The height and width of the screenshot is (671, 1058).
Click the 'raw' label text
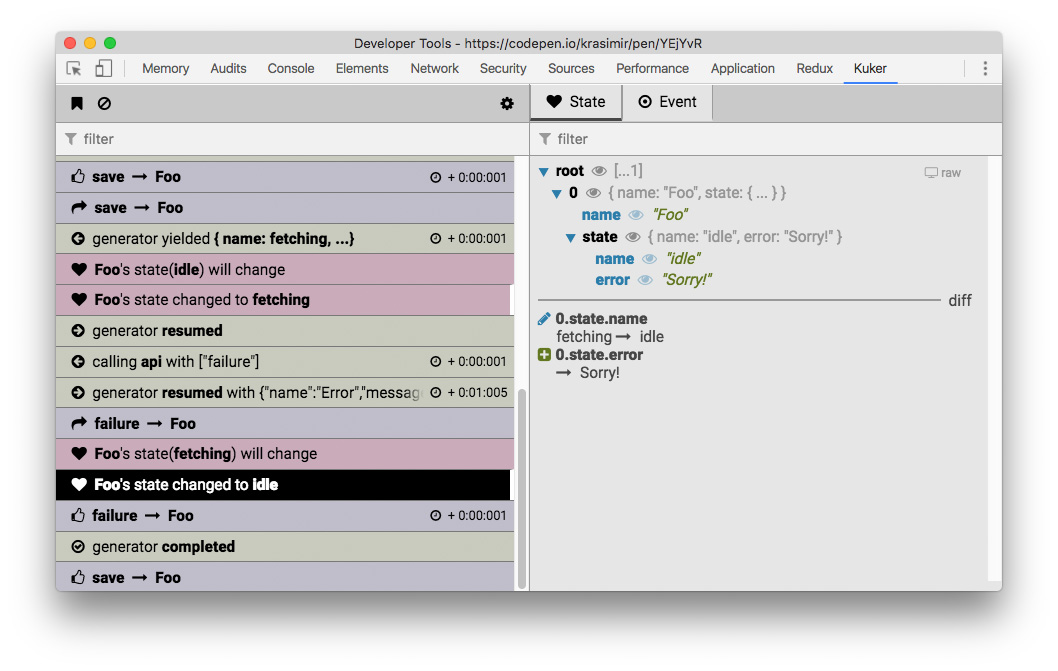[951, 173]
